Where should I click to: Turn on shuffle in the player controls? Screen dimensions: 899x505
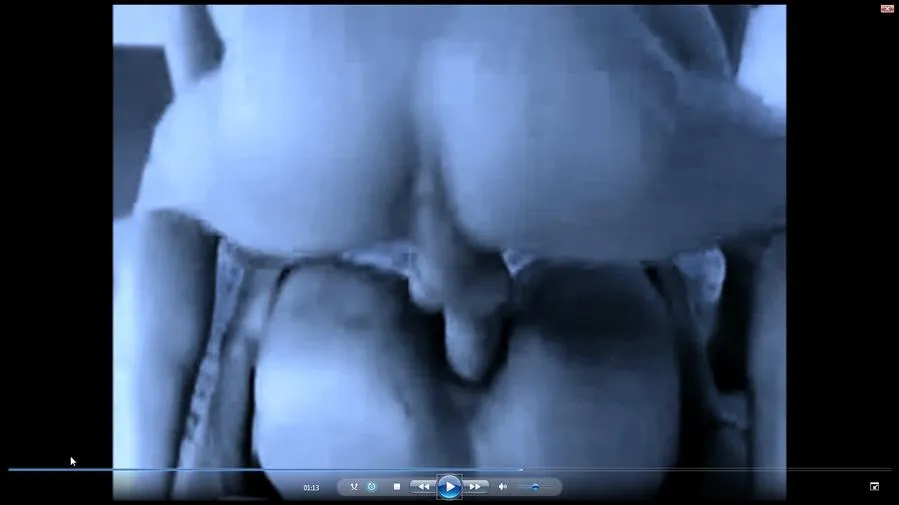point(354,487)
